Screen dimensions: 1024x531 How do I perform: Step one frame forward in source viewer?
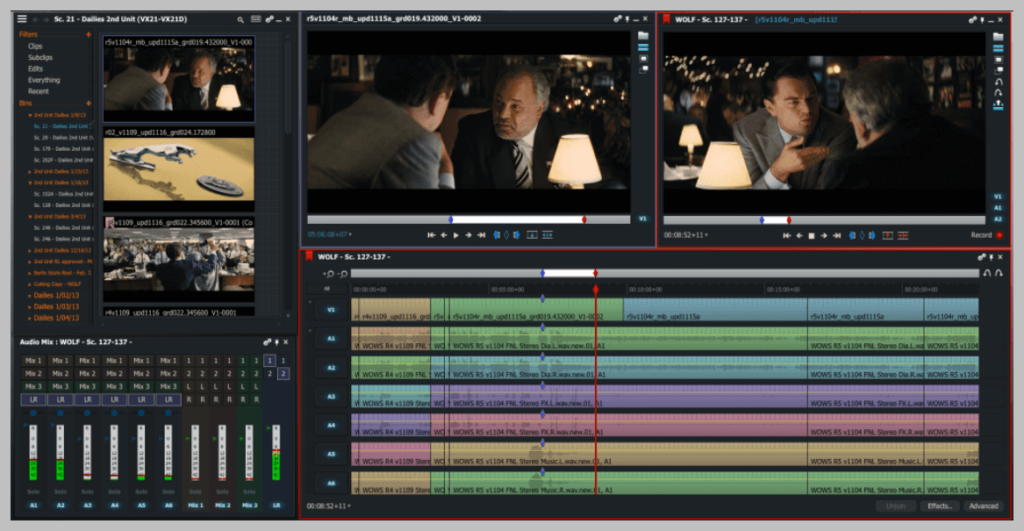[x=468, y=235]
